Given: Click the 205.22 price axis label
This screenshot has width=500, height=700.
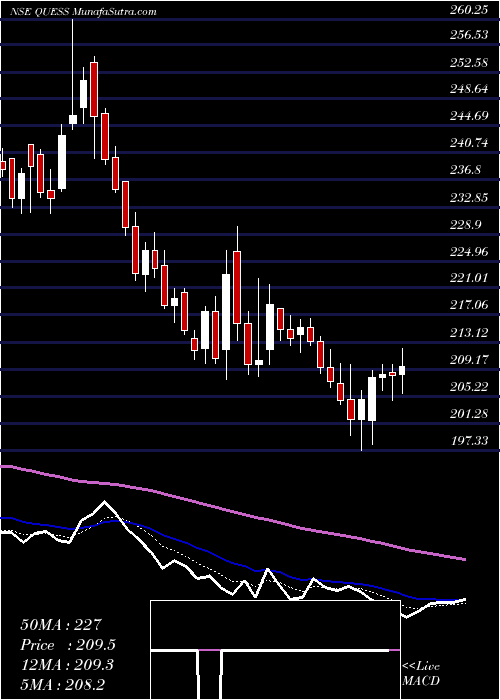Looking at the screenshot, I should point(468,387).
